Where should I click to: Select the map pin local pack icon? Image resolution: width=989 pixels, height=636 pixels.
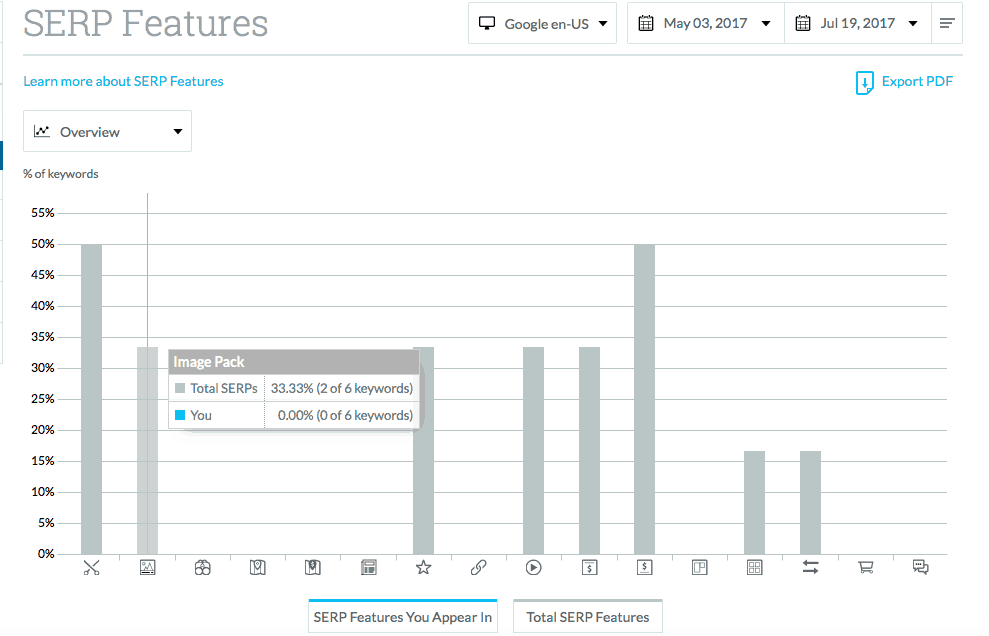(x=257, y=568)
